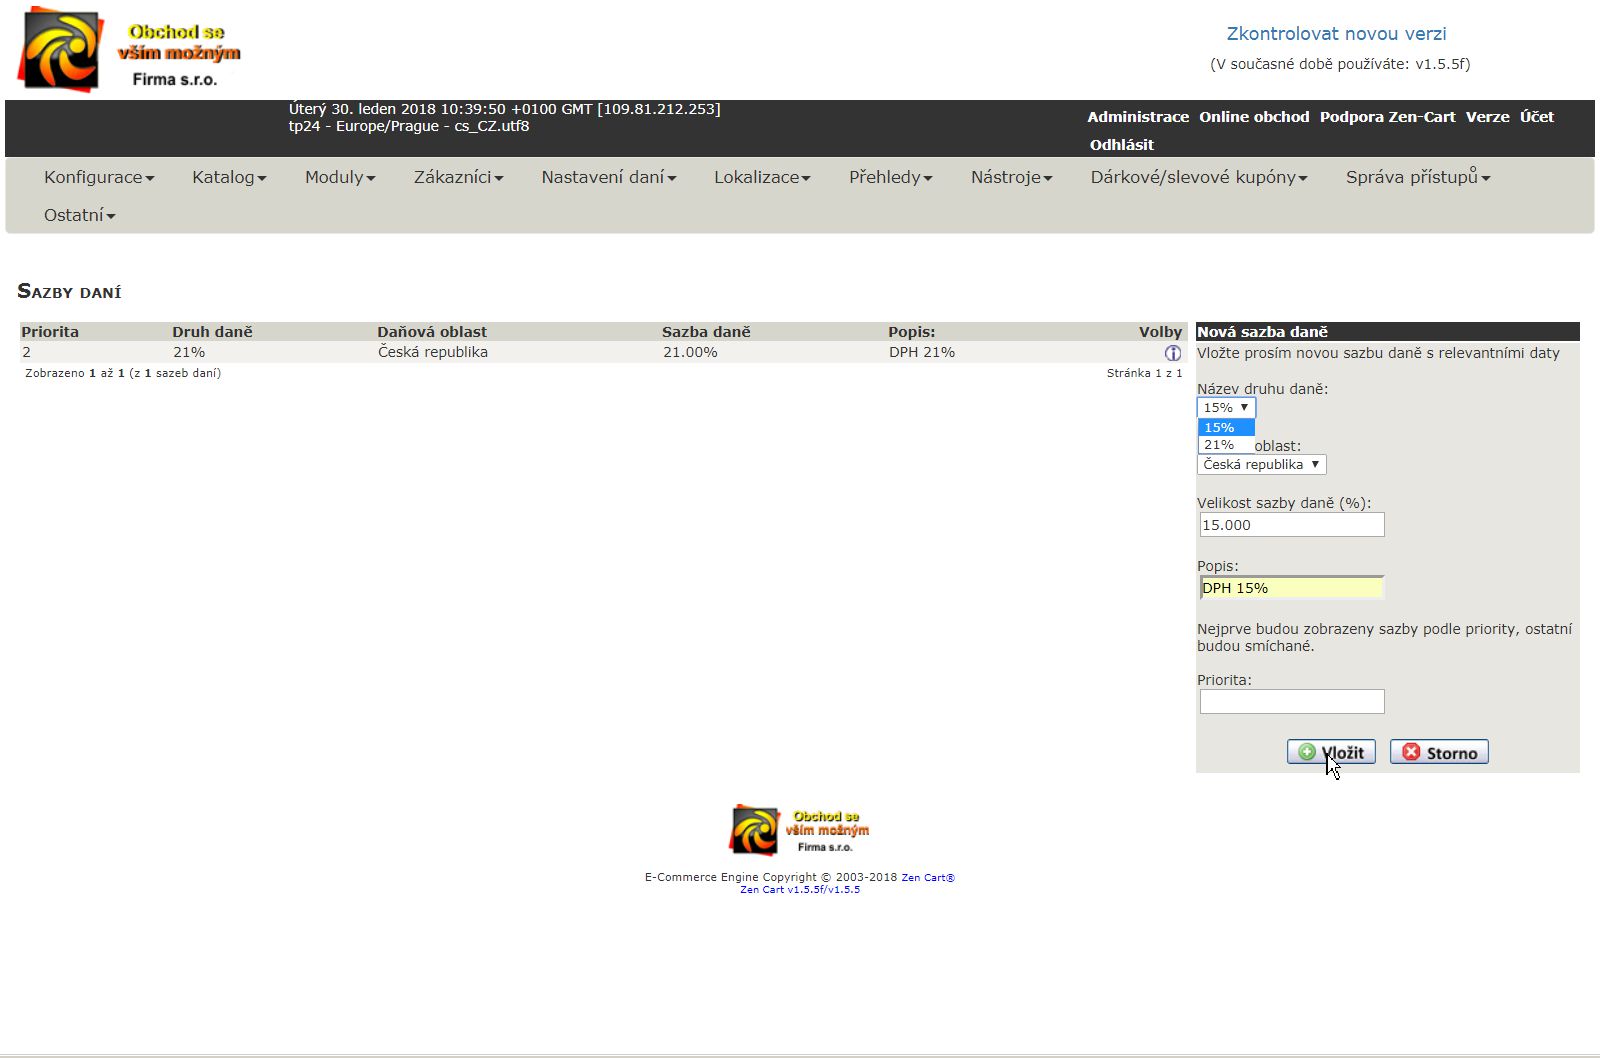Select the Česká republika tax table row
1601x1058 pixels.
pos(432,353)
